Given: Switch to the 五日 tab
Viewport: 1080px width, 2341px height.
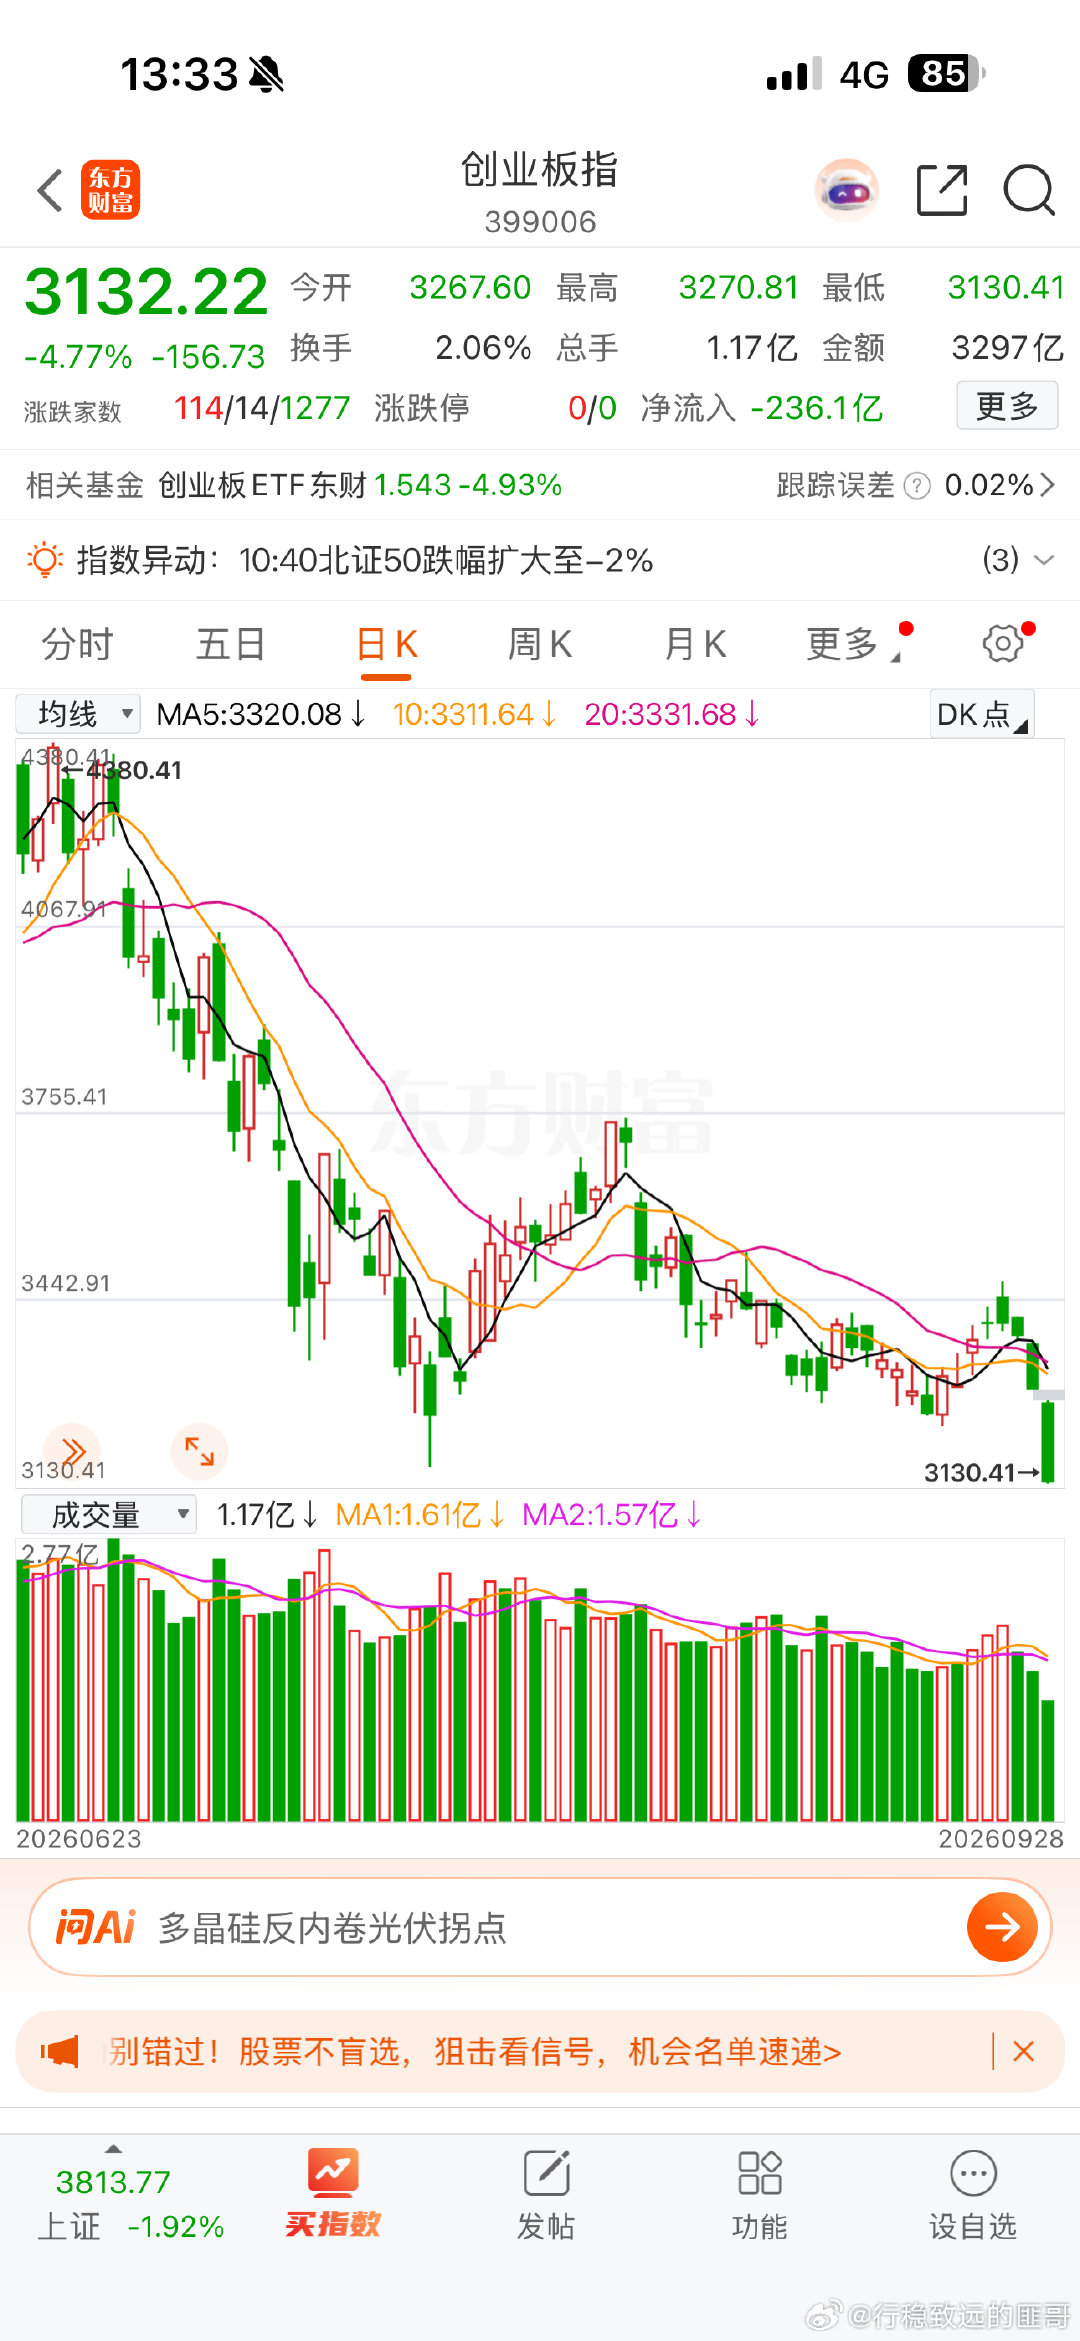Looking at the screenshot, I should point(230,644).
